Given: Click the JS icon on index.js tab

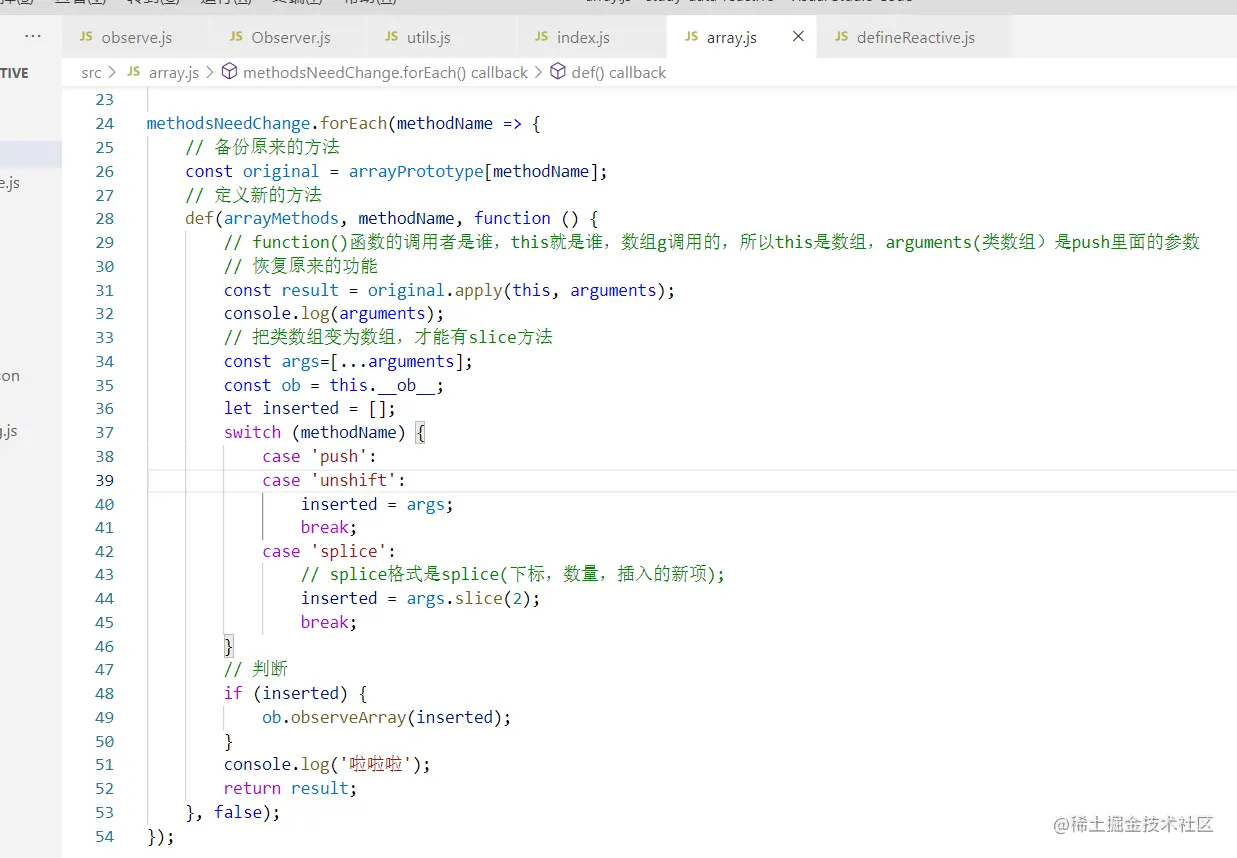Looking at the screenshot, I should [x=541, y=37].
